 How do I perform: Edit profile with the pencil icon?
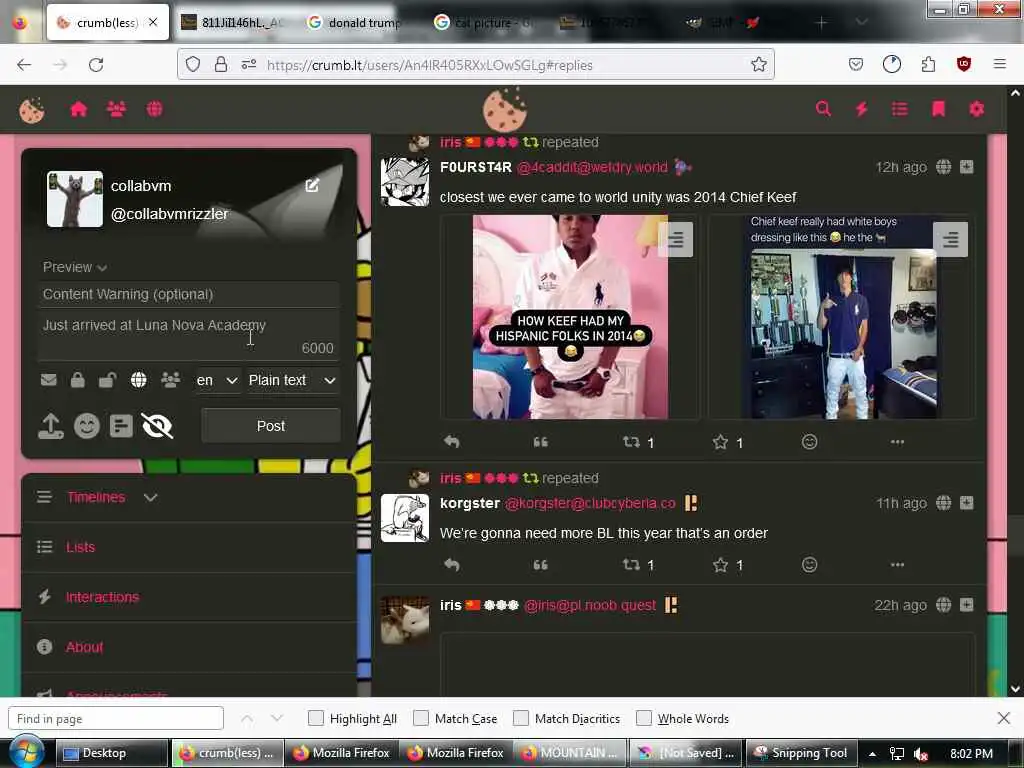pyautogui.click(x=312, y=185)
